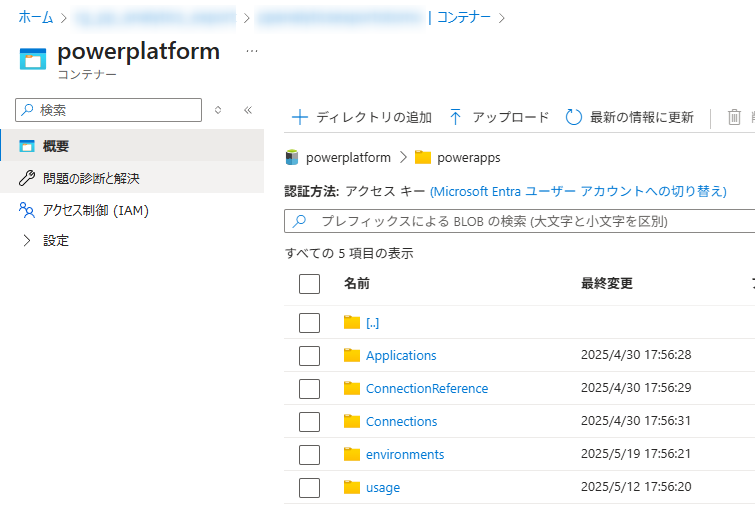Click the powerapps folder icon in path

point(423,157)
